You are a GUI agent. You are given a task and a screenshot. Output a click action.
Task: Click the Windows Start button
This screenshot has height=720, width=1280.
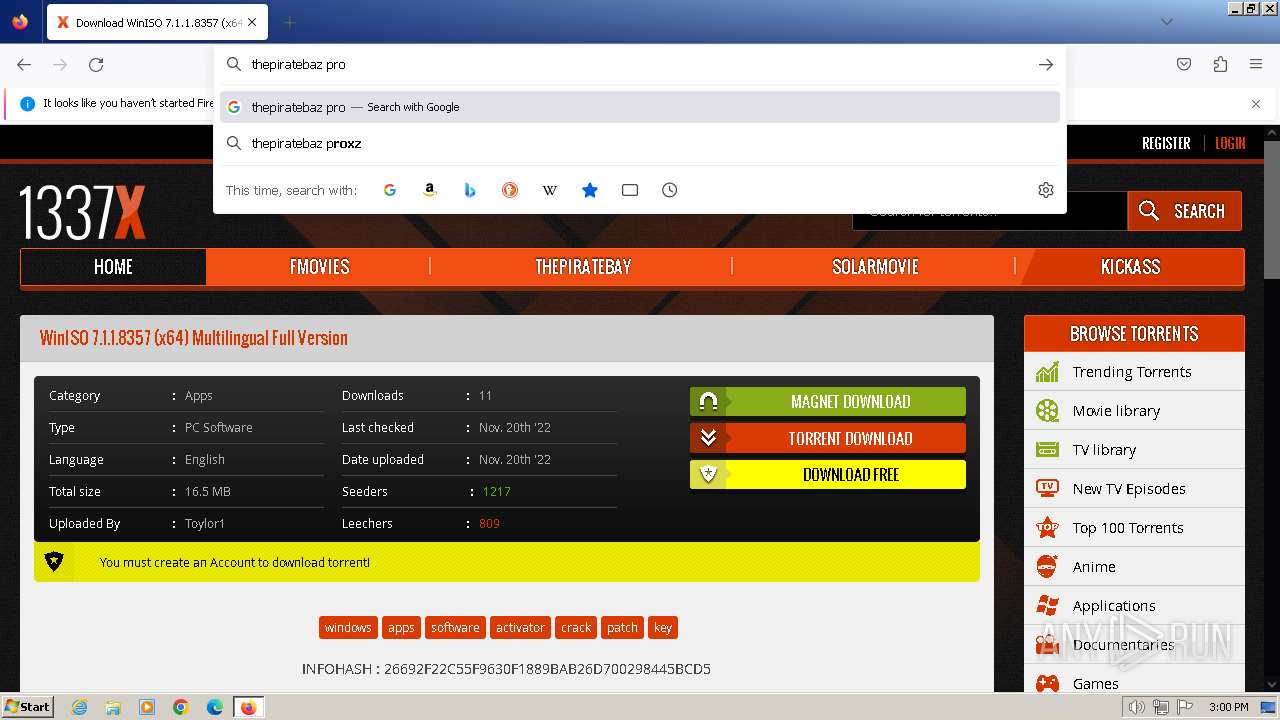pos(28,706)
